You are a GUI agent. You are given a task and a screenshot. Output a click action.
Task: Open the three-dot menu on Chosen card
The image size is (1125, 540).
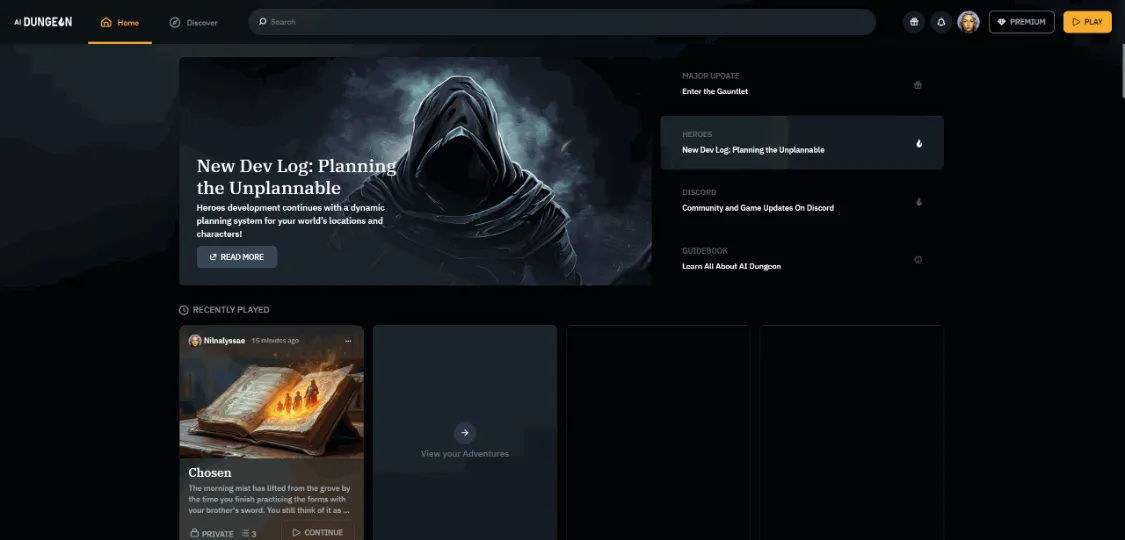(348, 341)
